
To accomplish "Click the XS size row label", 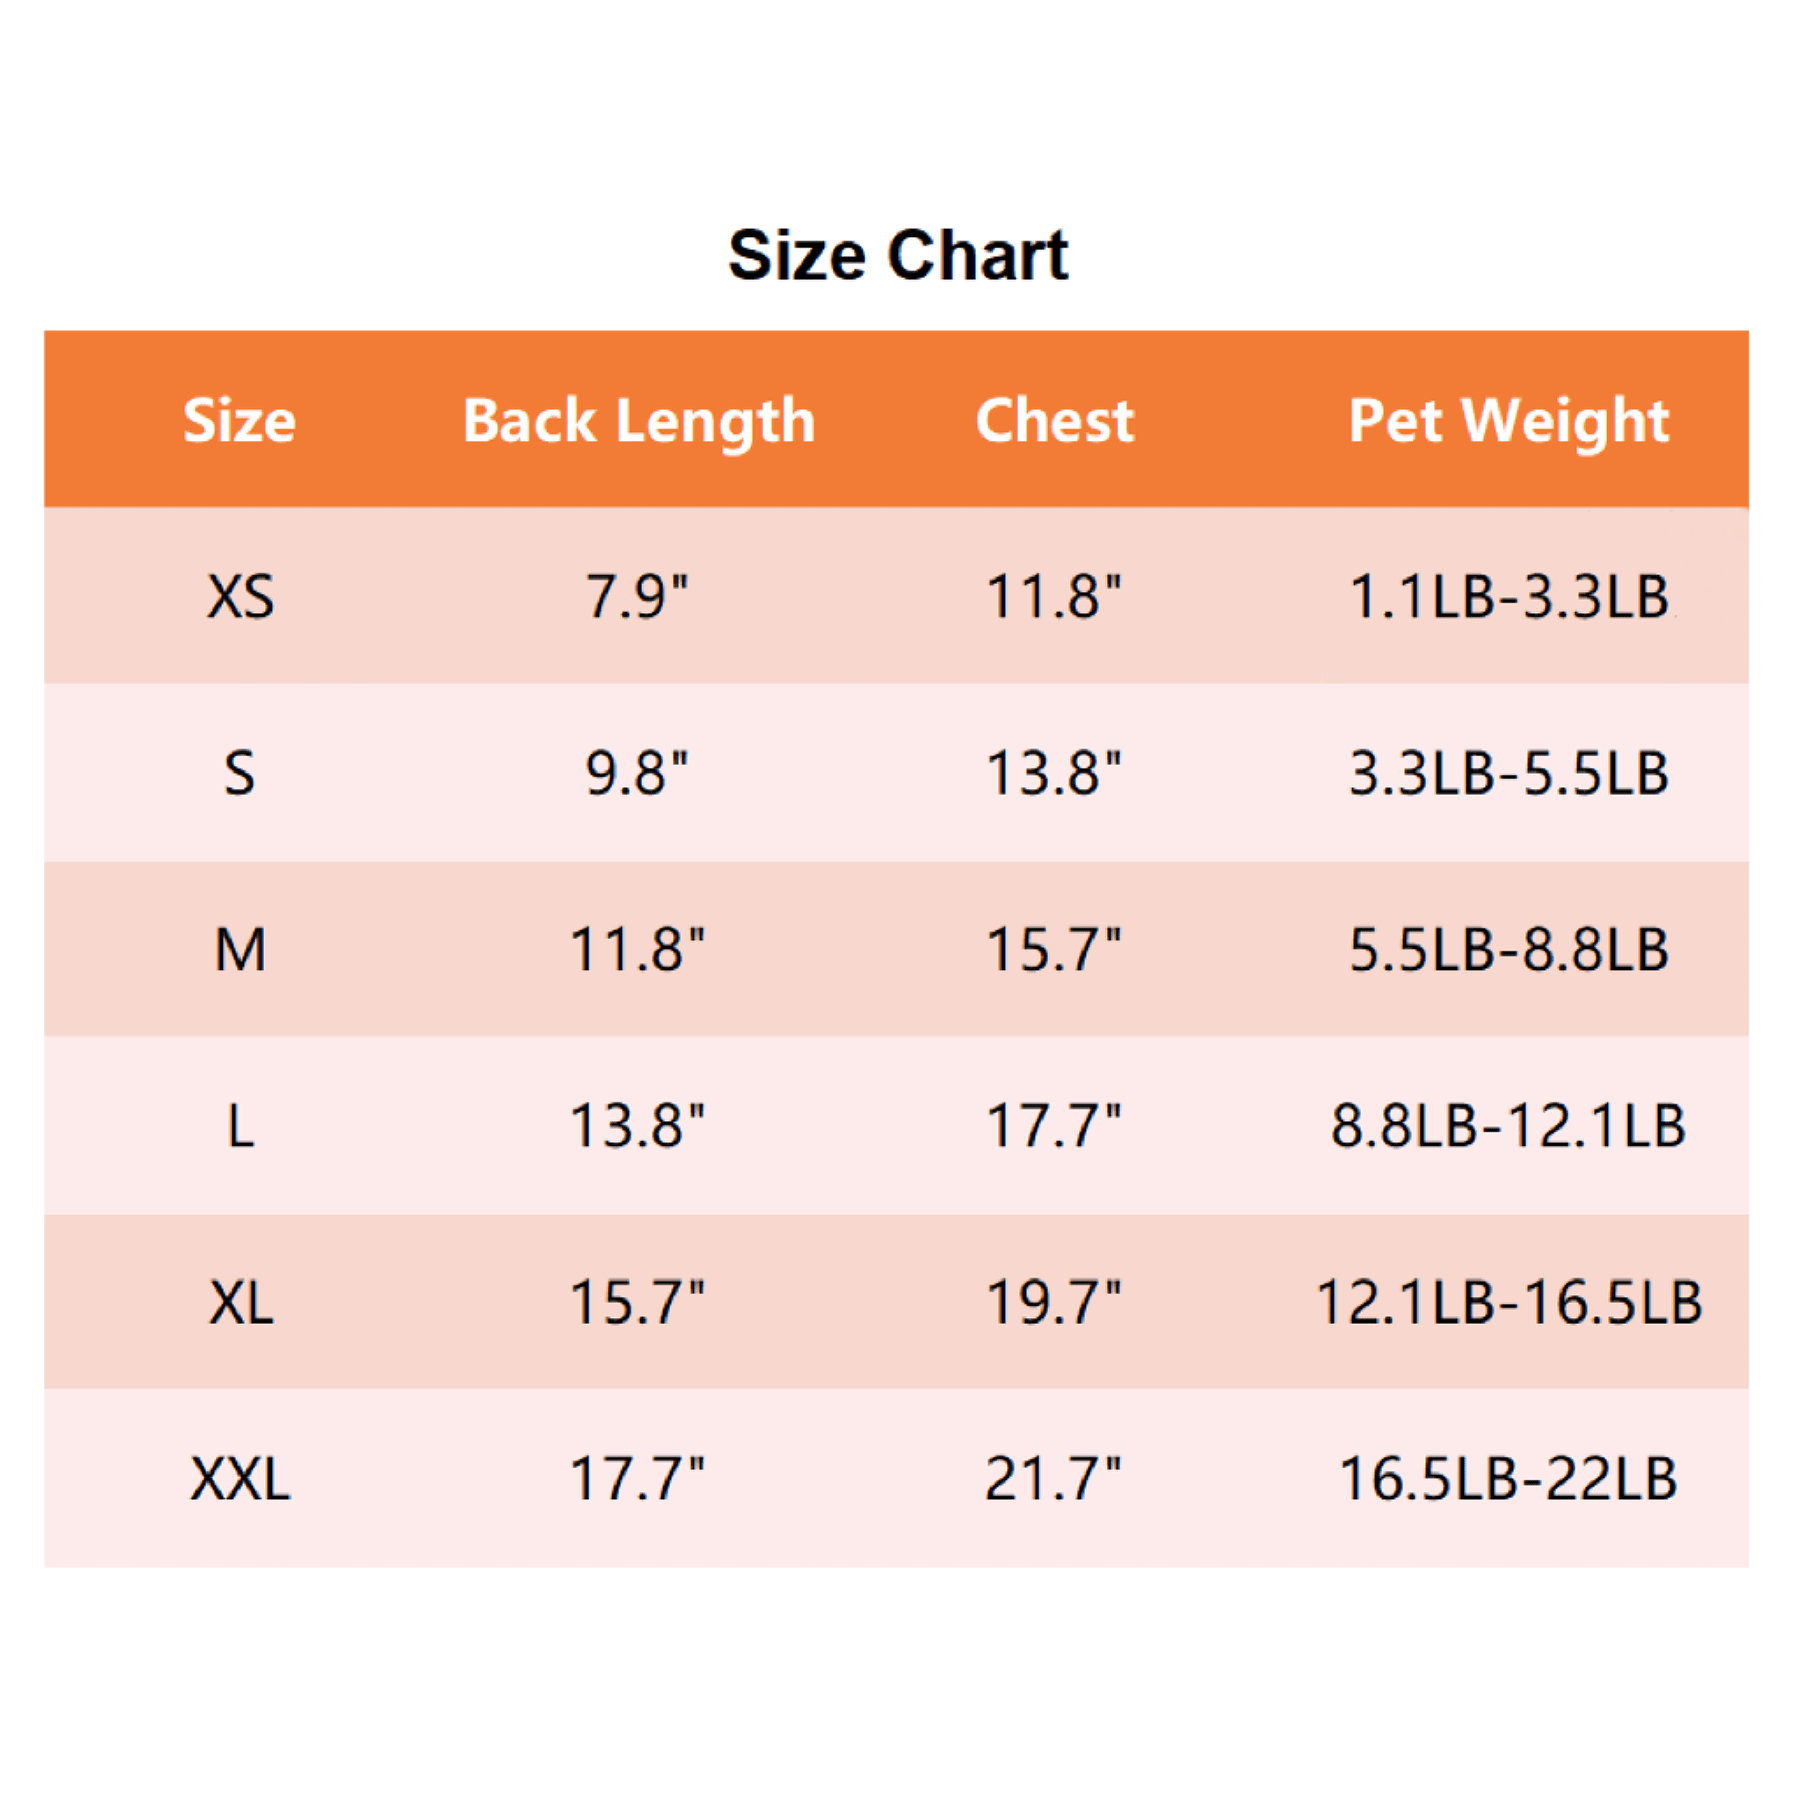I will [240, 597].
